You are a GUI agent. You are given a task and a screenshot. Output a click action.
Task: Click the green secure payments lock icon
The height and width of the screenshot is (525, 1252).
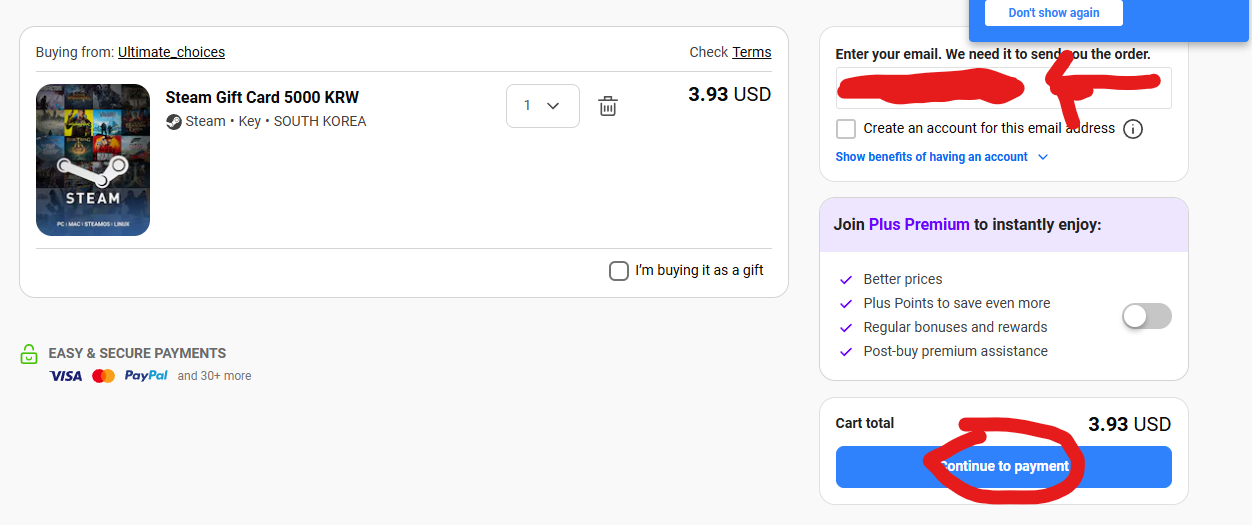[x=29, y=354]
